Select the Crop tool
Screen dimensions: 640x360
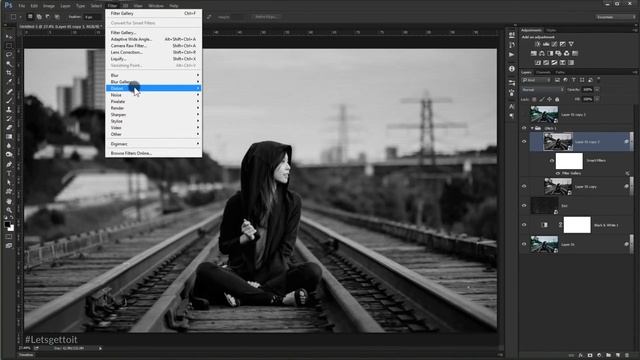pyautogui.click(x=9, y=73)
